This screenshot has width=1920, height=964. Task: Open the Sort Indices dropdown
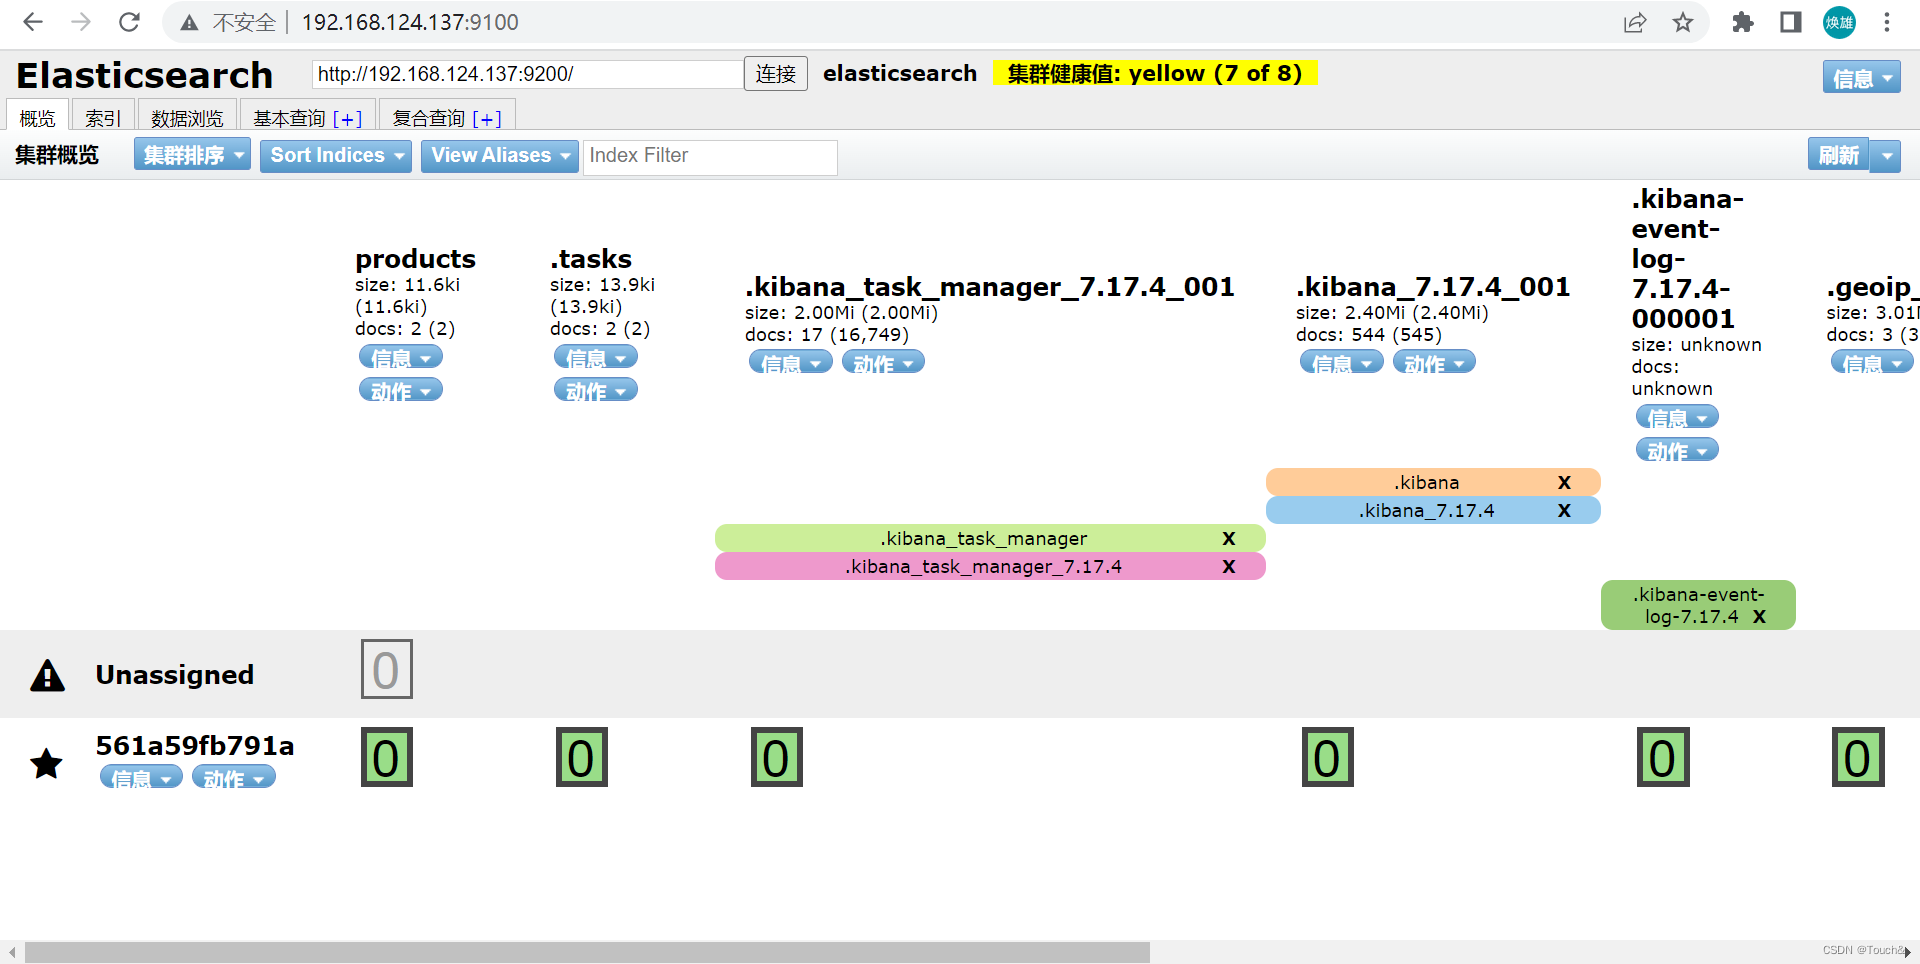coord(335,155)
